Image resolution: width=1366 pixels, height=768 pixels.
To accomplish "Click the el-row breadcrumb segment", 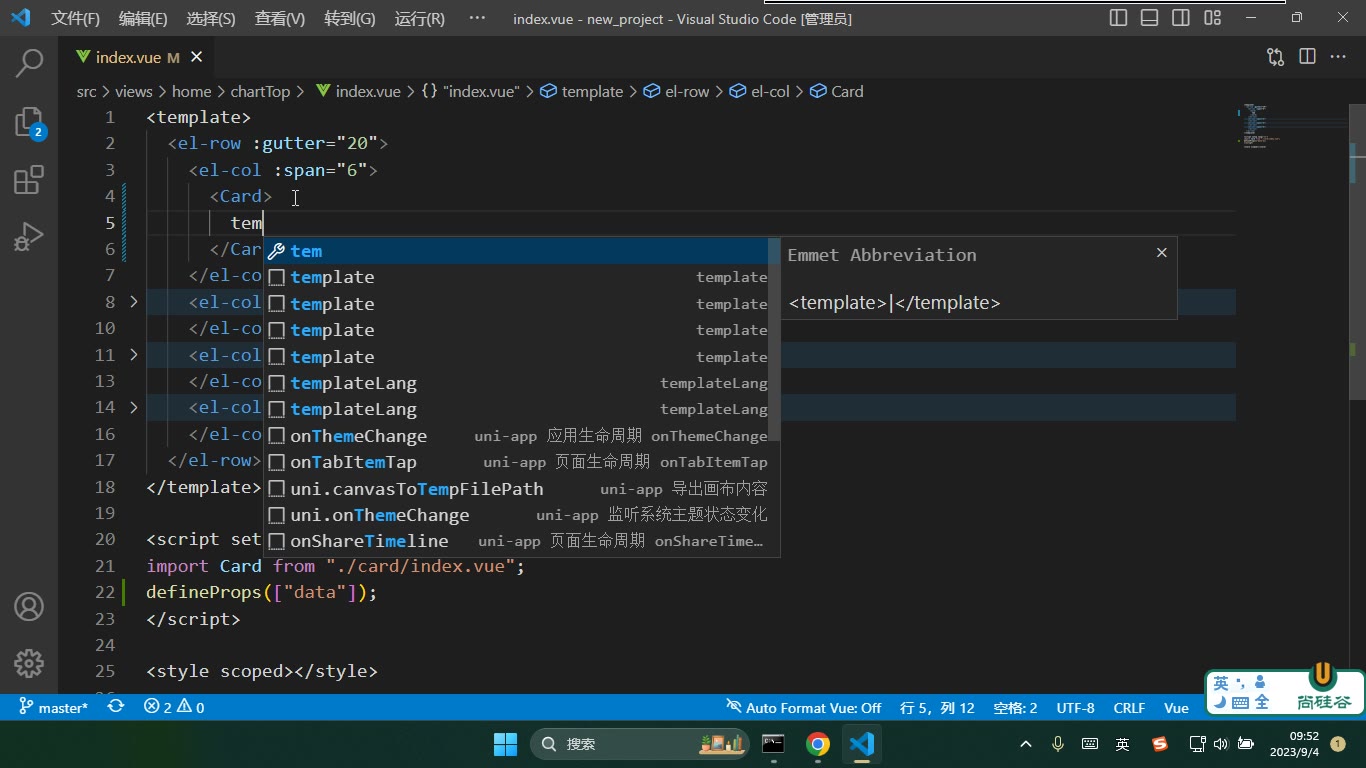I will pos(687,91).
